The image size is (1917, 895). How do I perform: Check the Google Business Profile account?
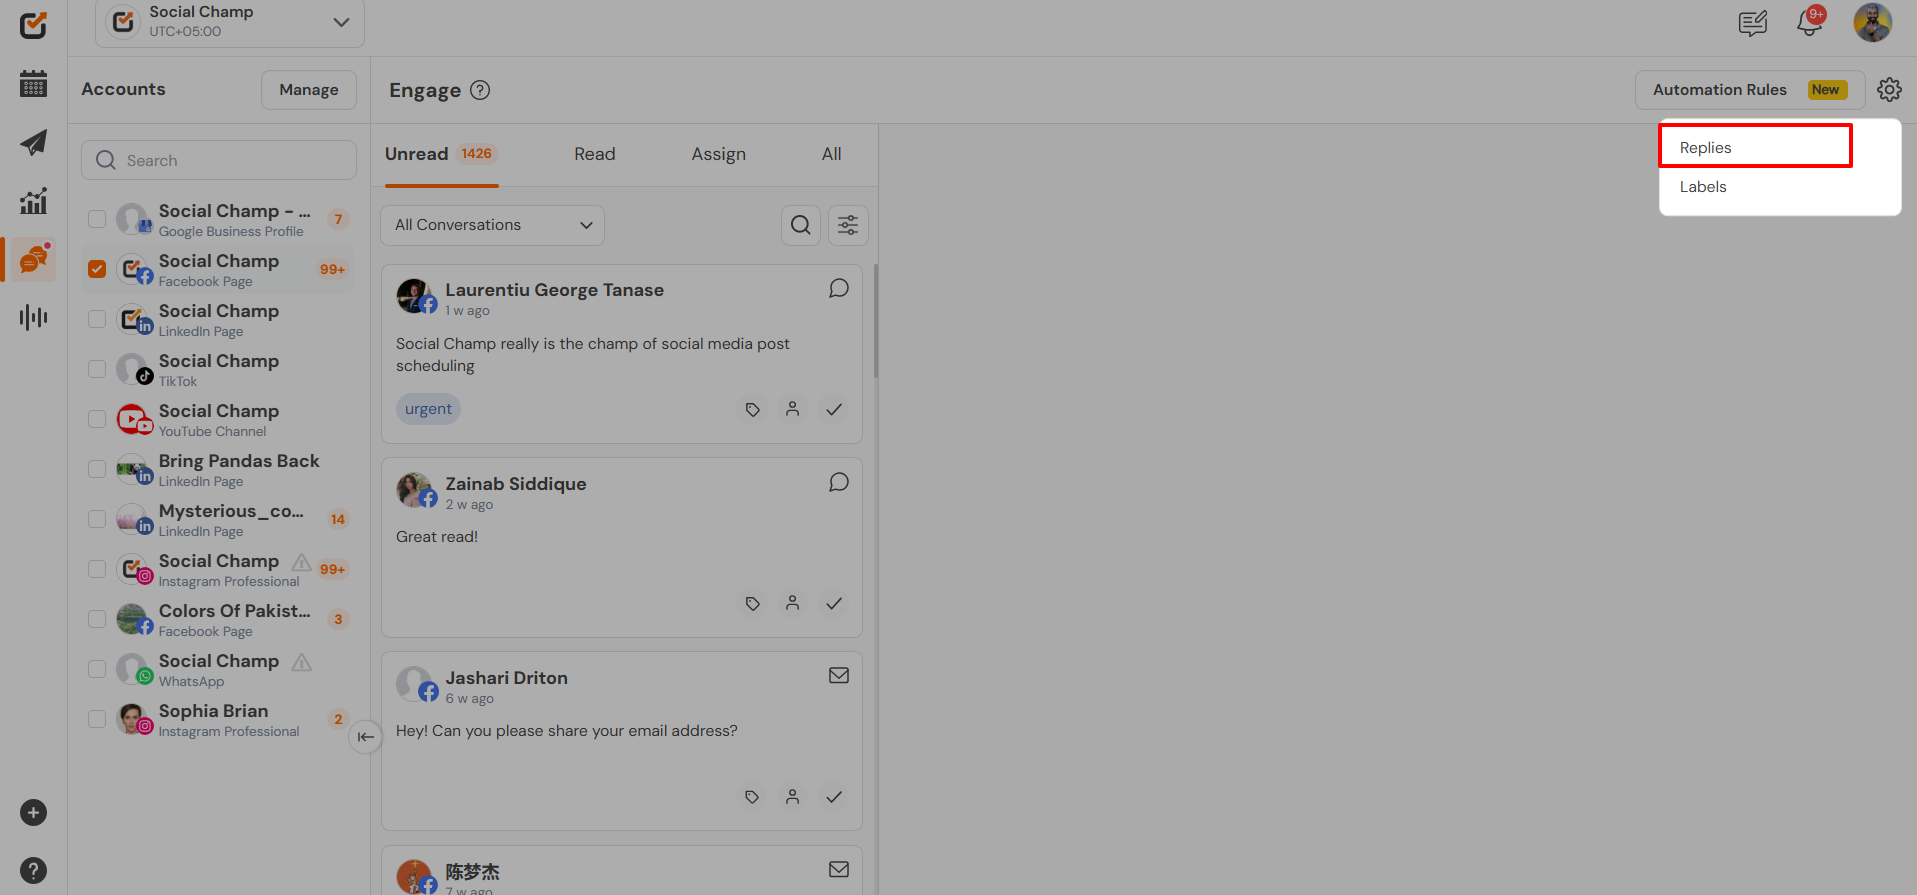[x=97, y=219]
